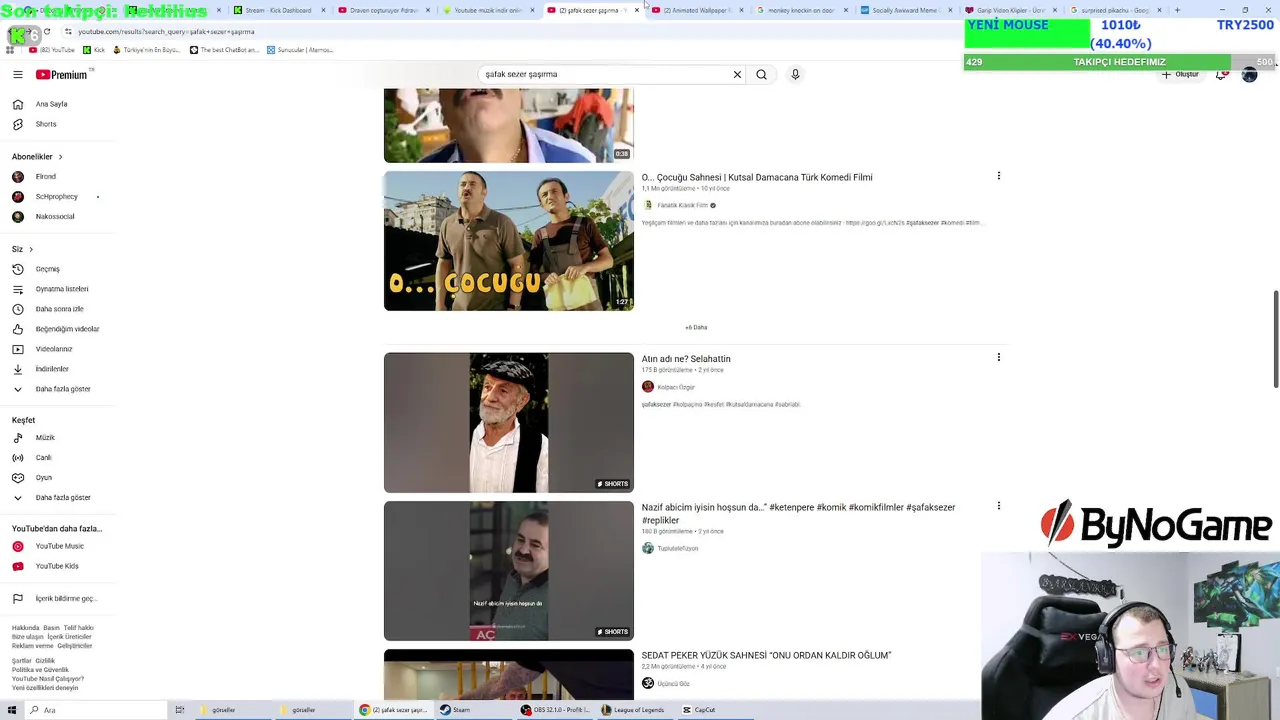Open the SEDAT PEKER YÜZÜK SAHNESİ title
The width and height of the screenshot is (1280, 720).
point(766,655)
